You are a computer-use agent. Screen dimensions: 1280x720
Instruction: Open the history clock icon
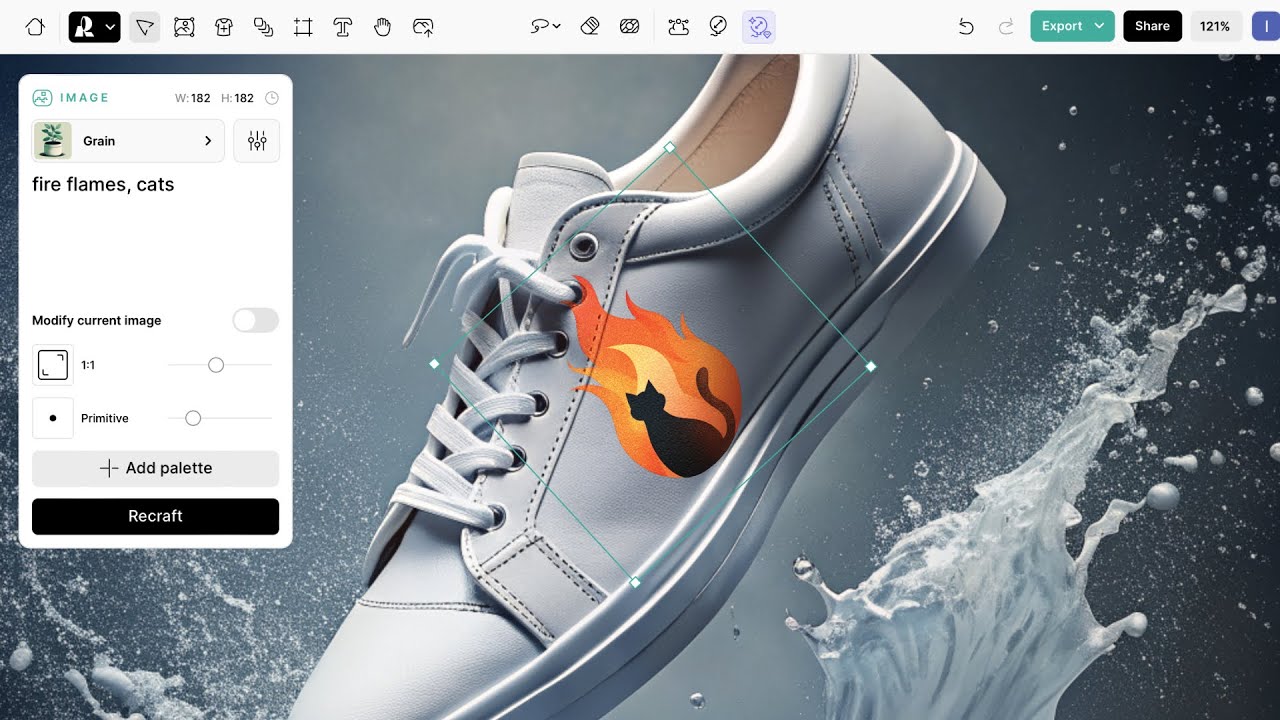coord(272,98)
